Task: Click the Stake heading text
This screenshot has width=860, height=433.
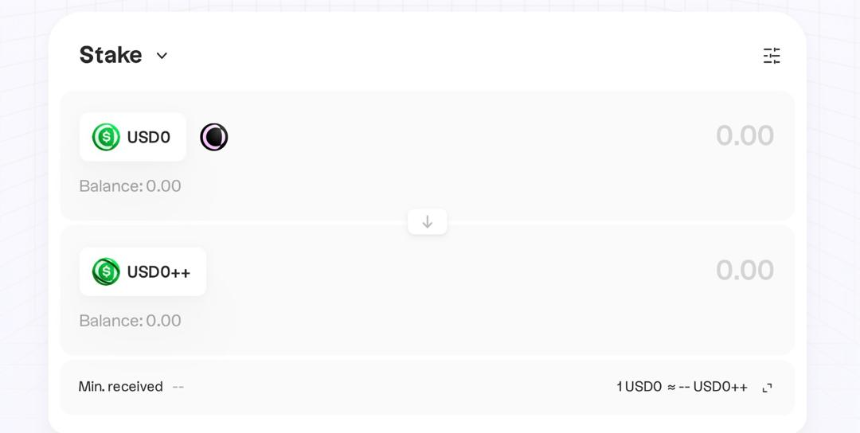Action: pyautogui.click(x=111, y=55)
